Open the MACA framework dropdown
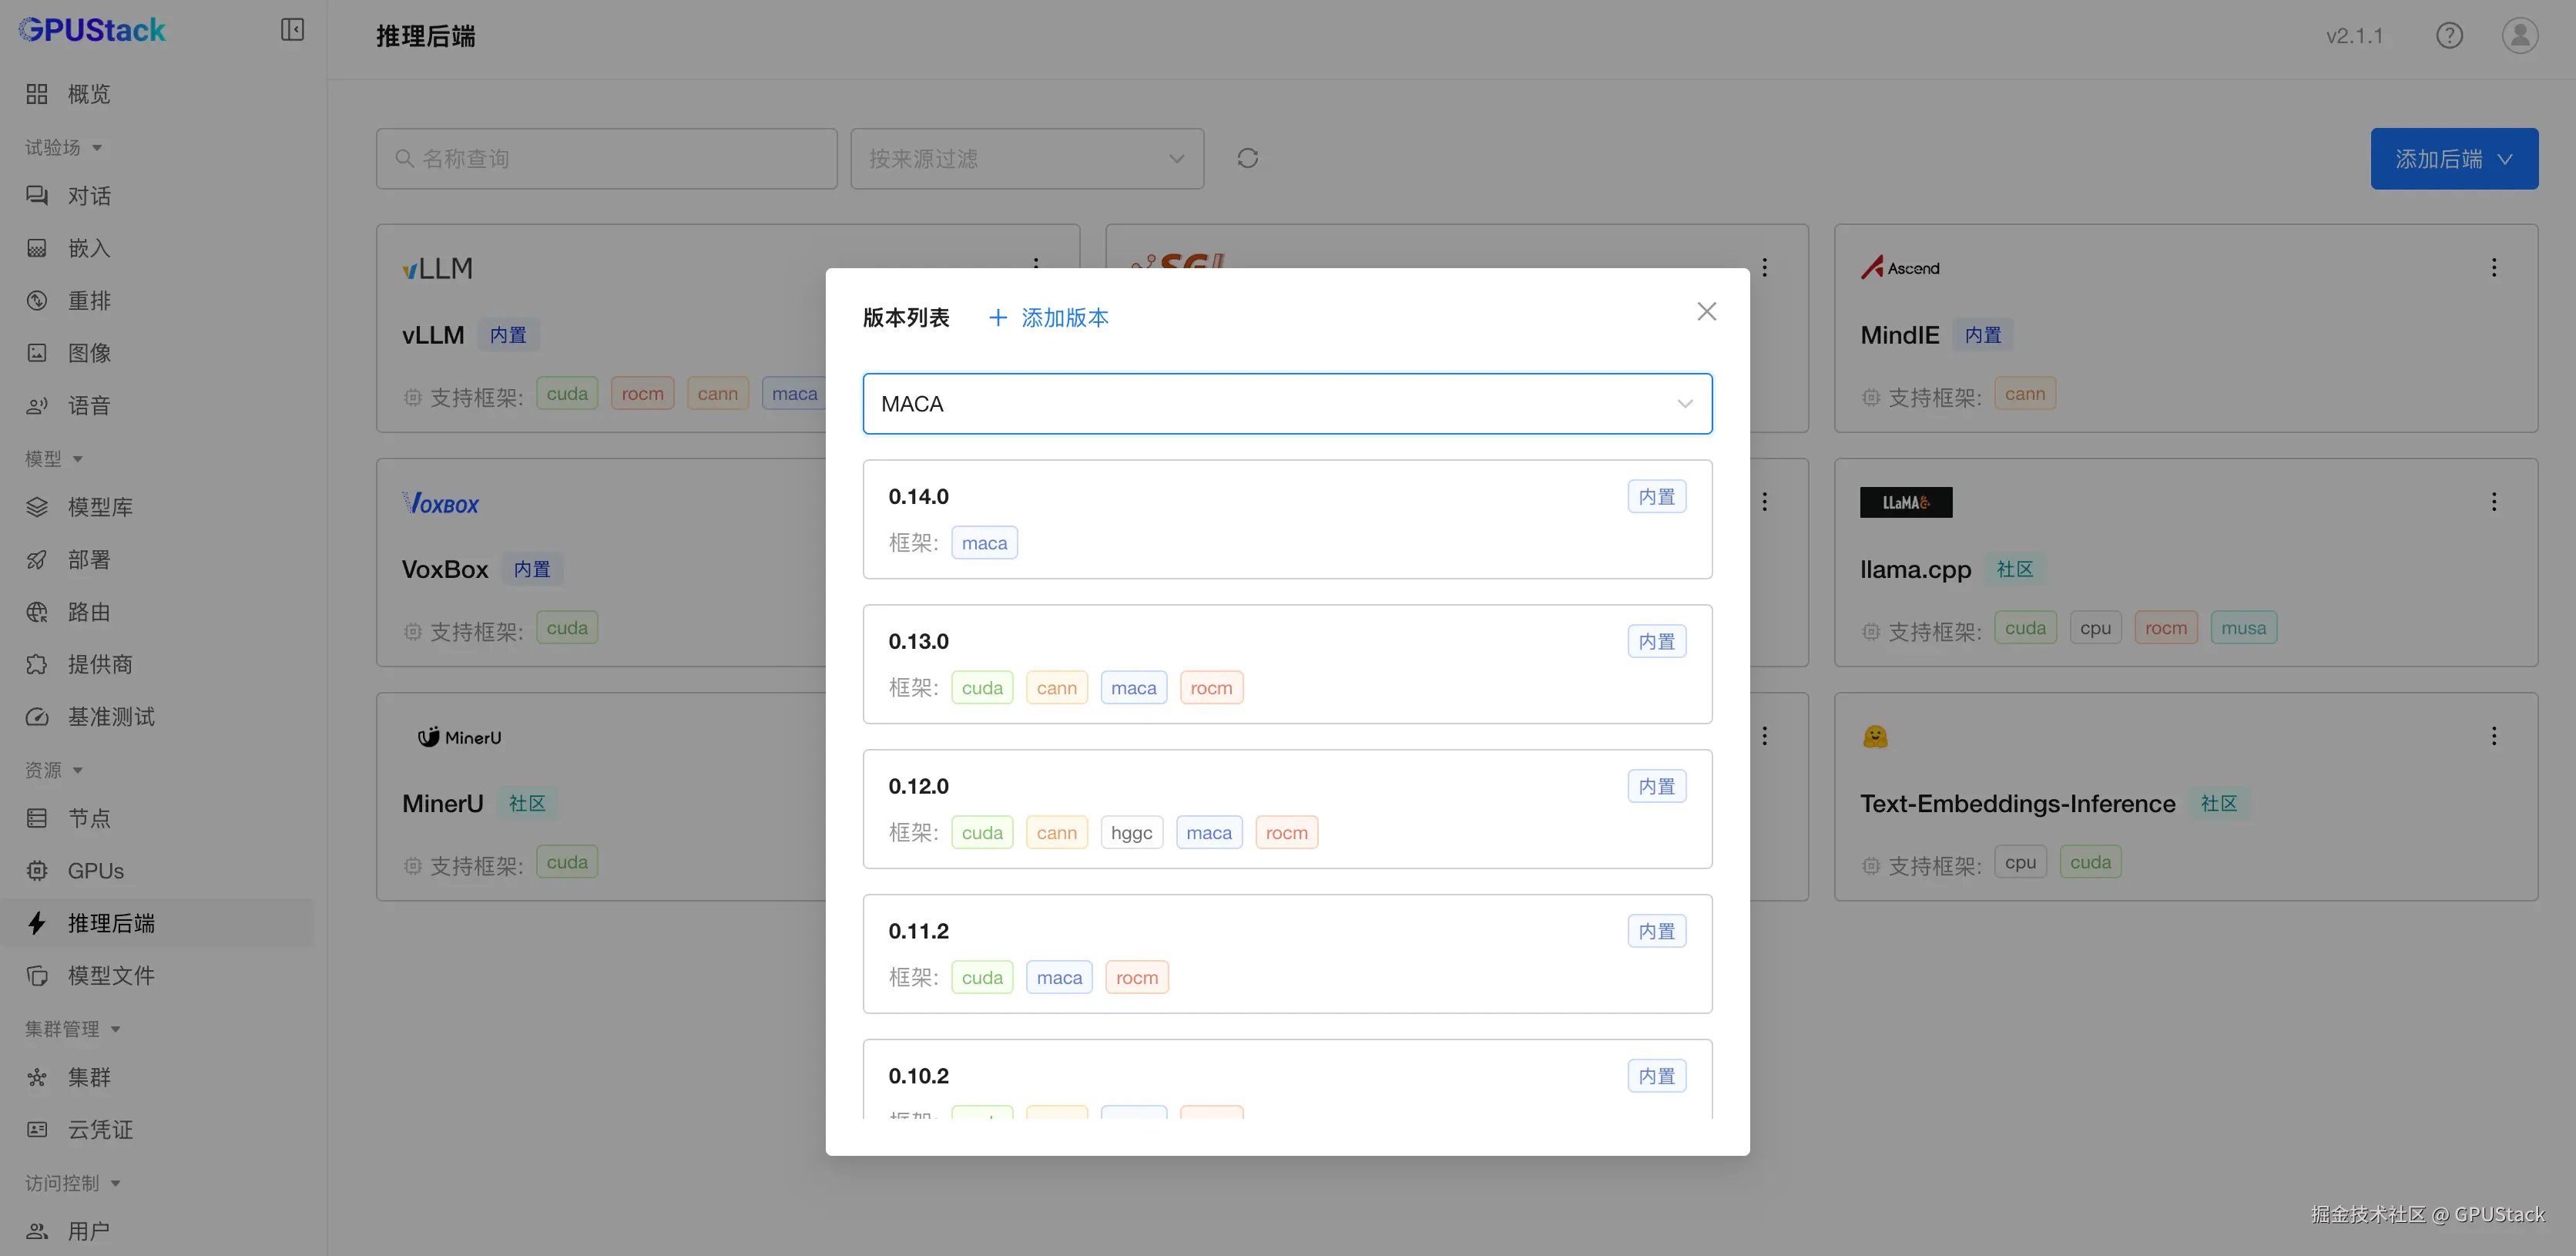2576x1256 pixels. tap(1287, 404)
